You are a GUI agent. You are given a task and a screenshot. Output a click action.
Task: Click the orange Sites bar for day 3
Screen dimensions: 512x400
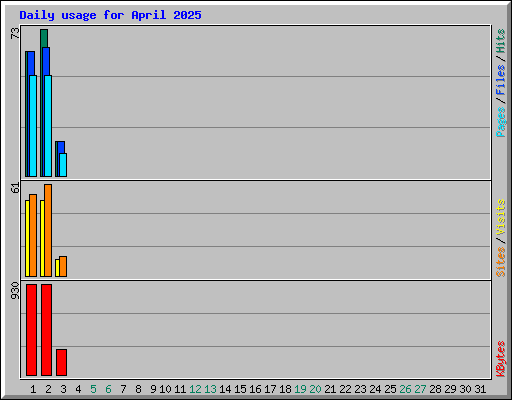[63, 266]
